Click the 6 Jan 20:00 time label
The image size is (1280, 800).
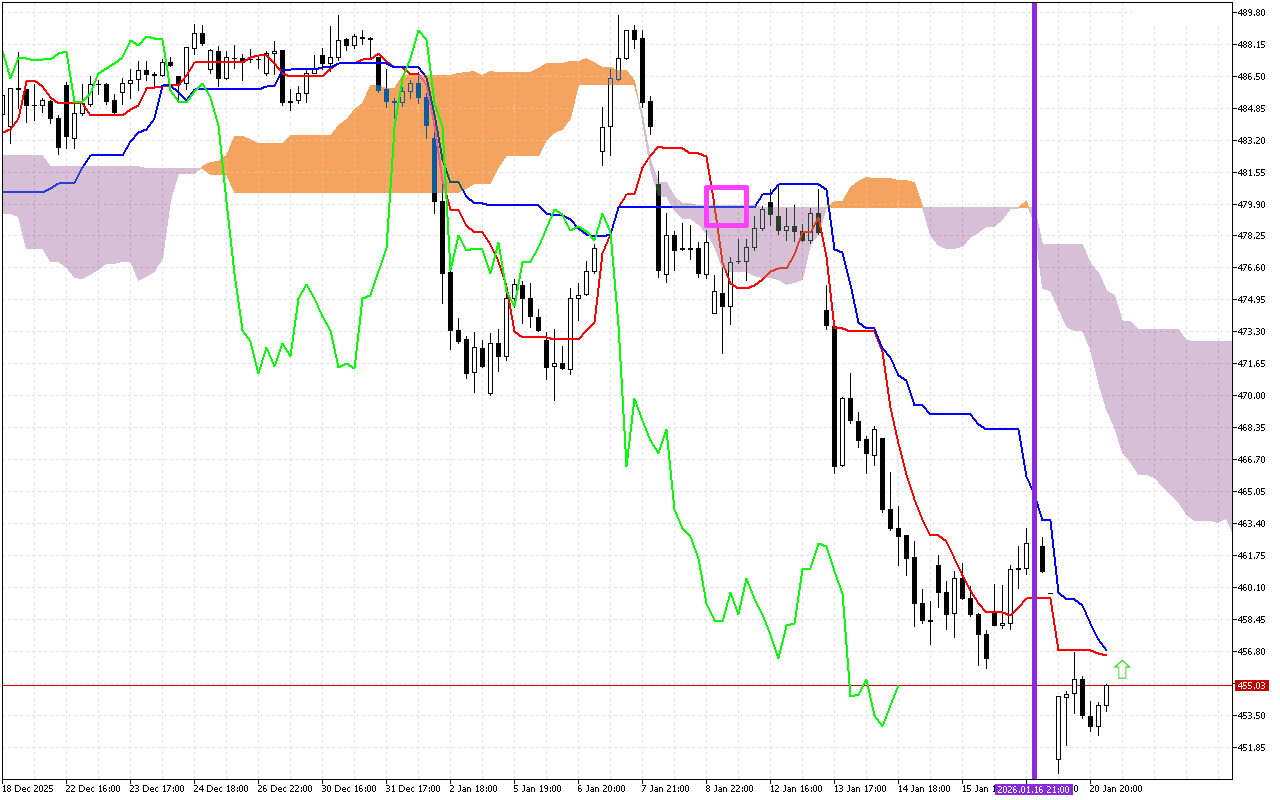(x=600, y=789)
